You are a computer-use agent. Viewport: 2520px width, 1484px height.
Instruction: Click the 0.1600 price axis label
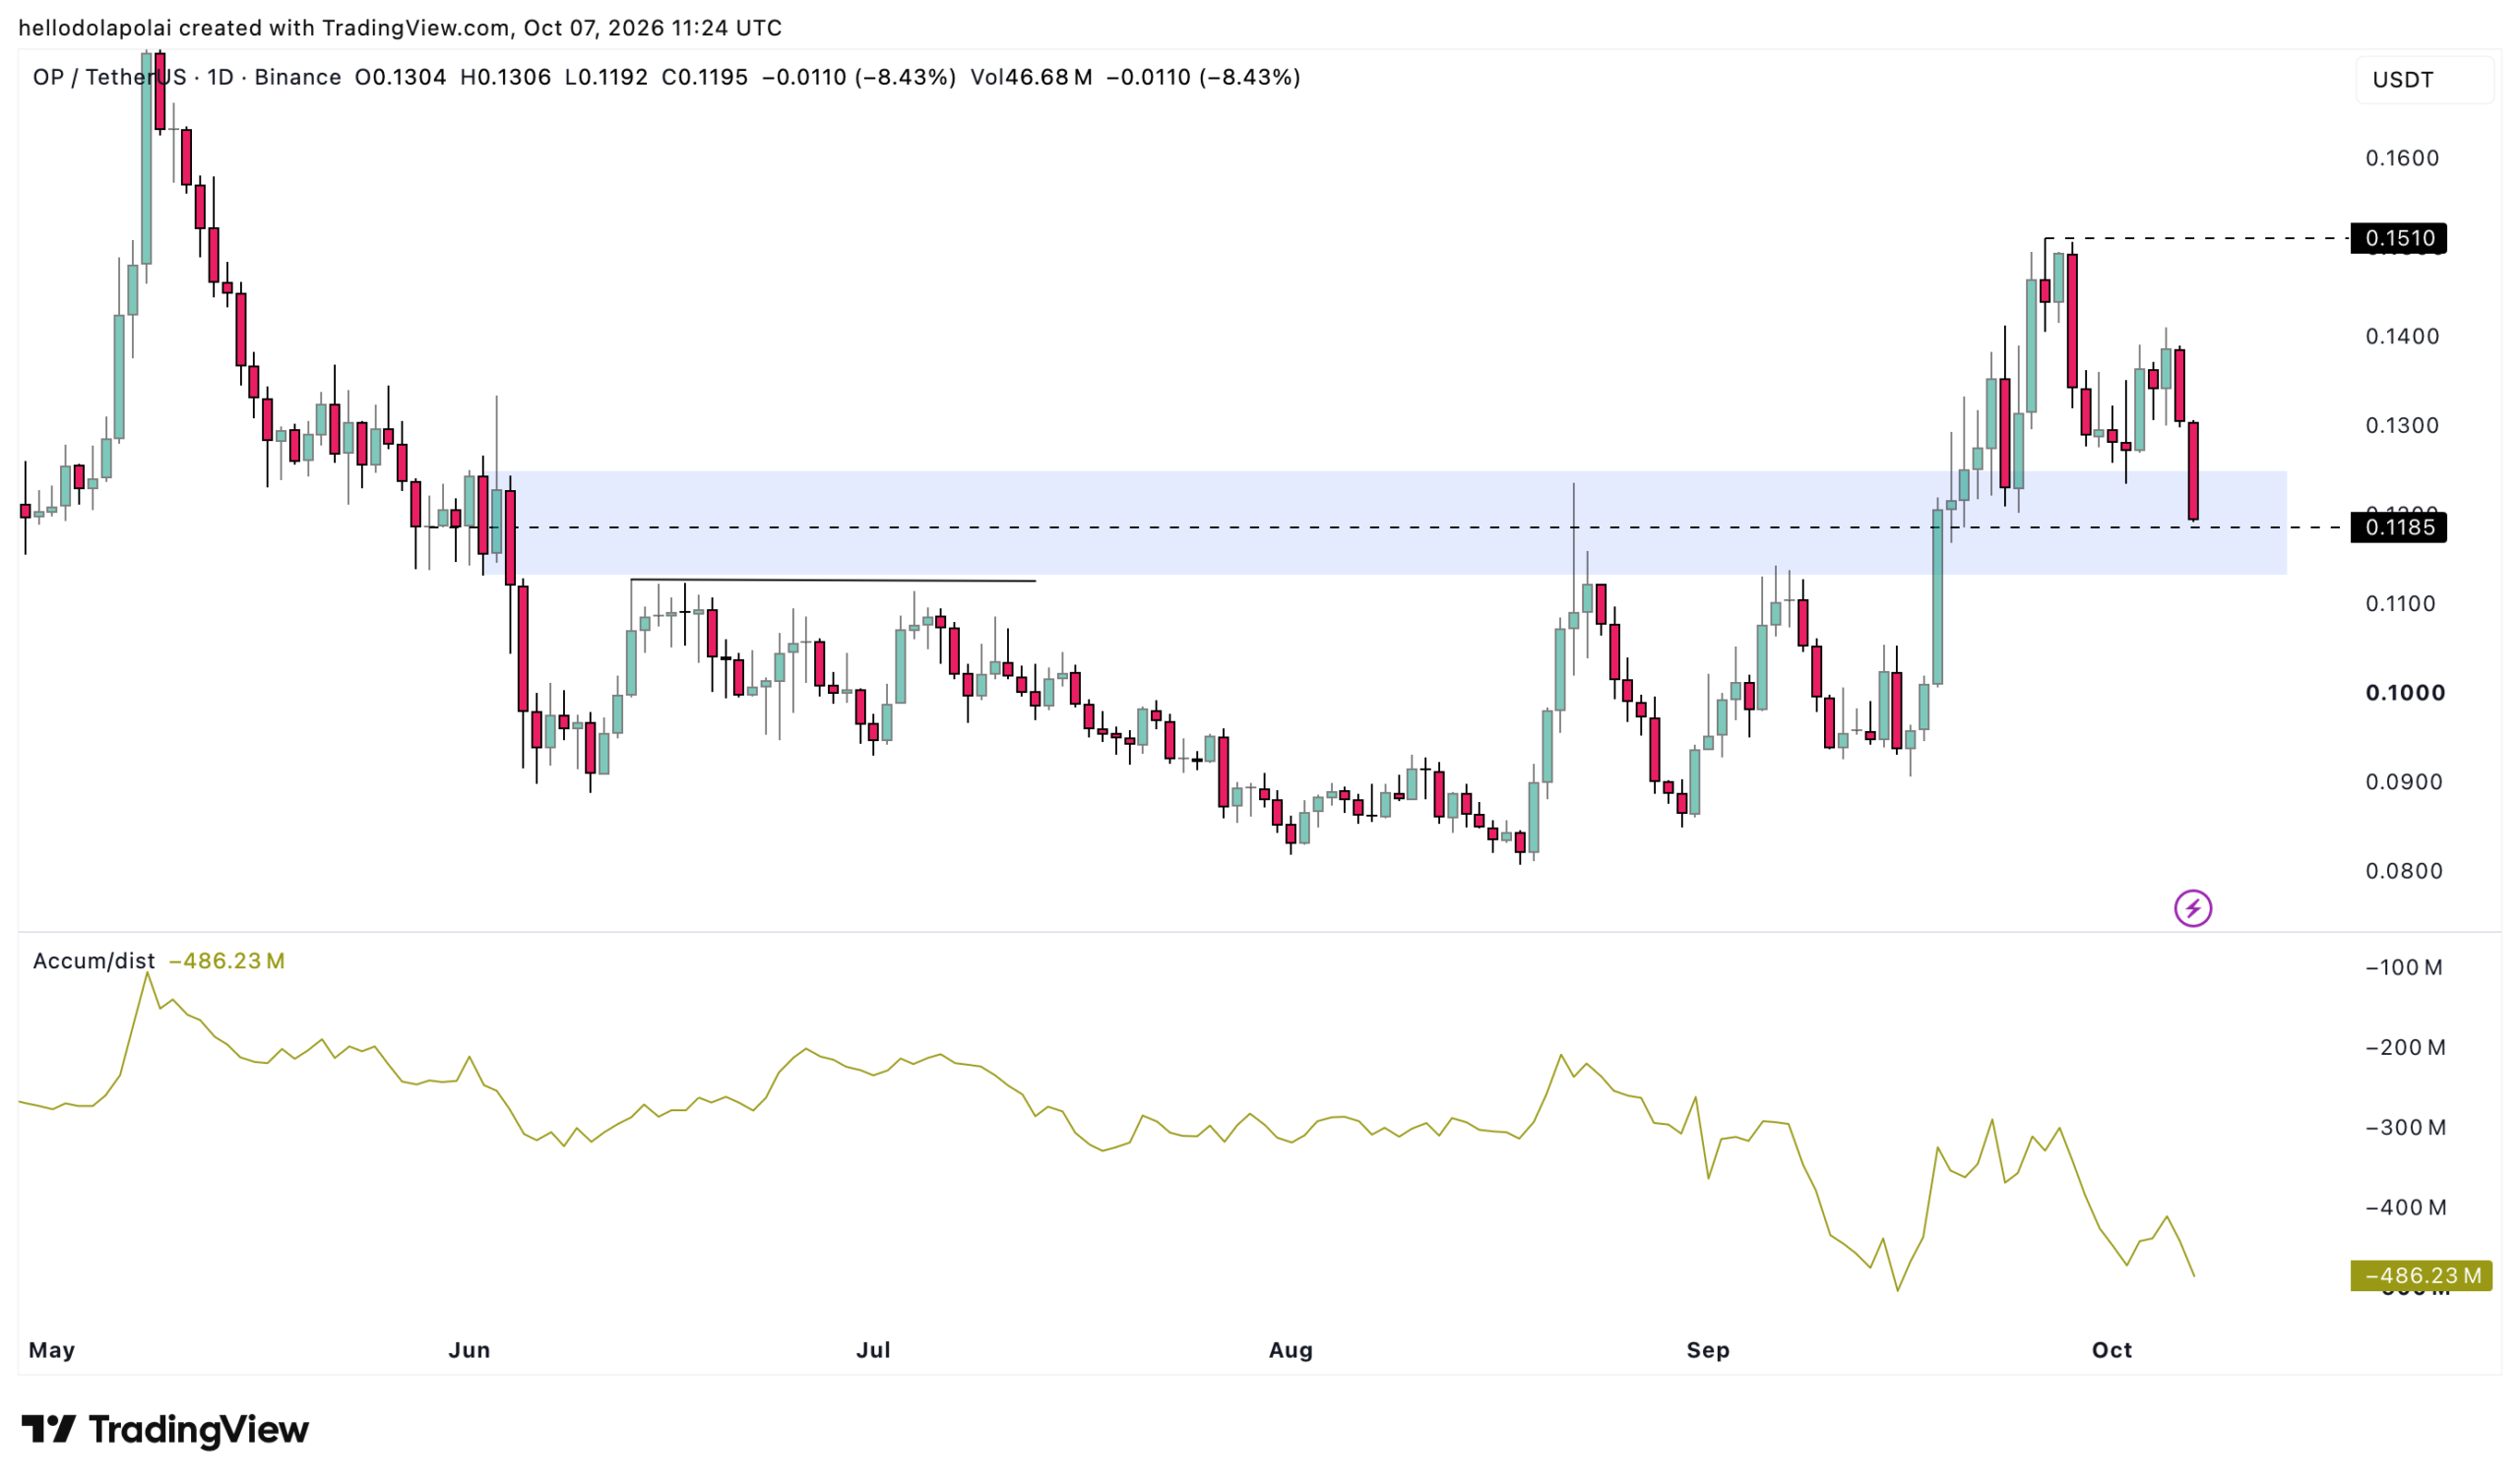click(x=2402, y=158)
